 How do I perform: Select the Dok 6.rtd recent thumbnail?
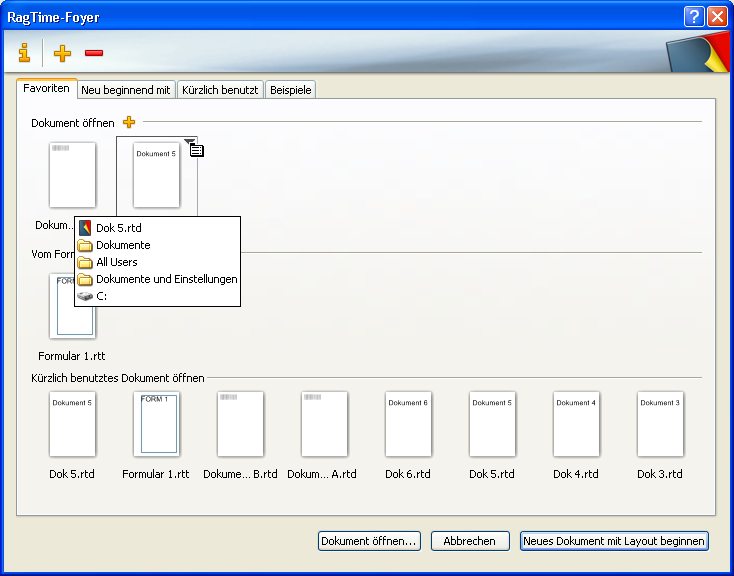coord(408,424)
